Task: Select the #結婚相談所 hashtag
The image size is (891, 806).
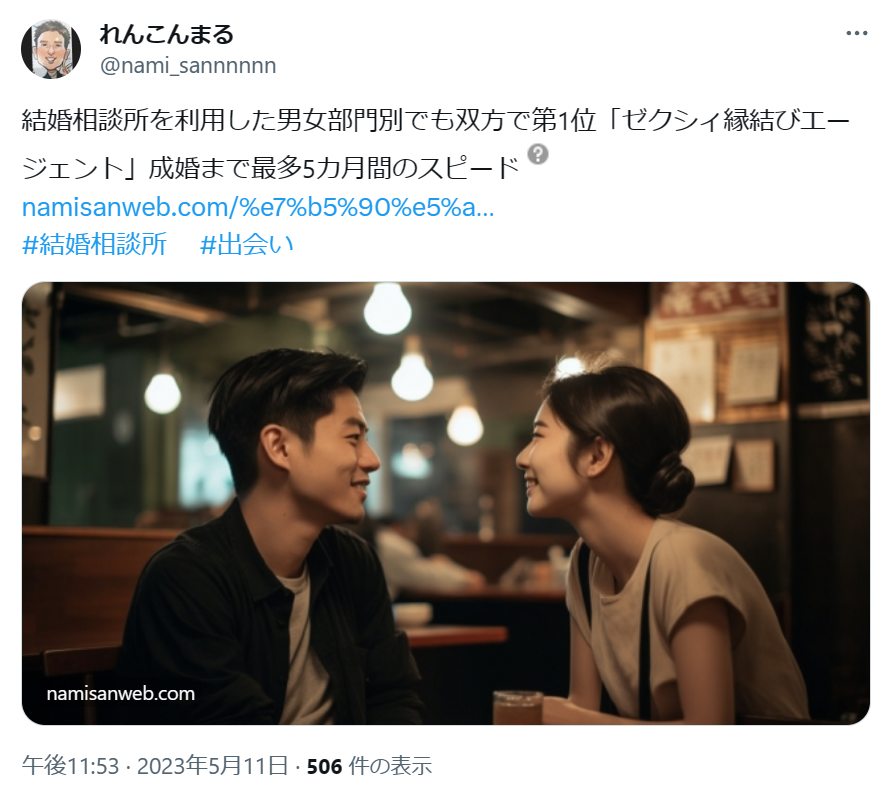Action: 94,244
